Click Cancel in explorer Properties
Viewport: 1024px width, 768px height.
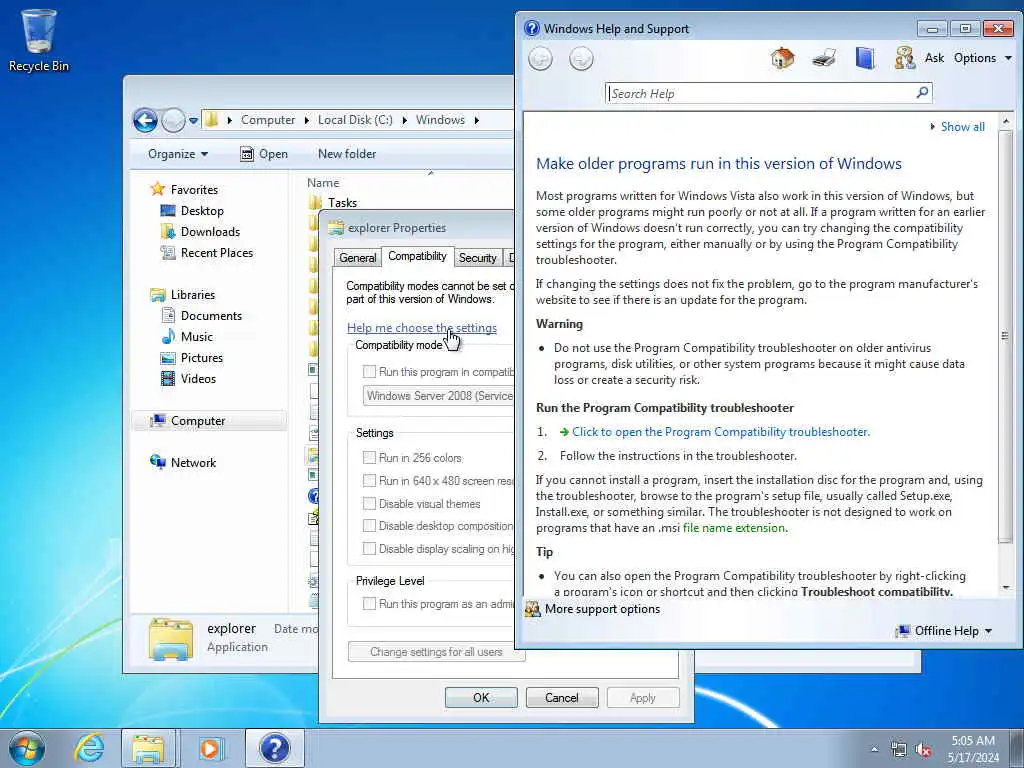point(562,697)
